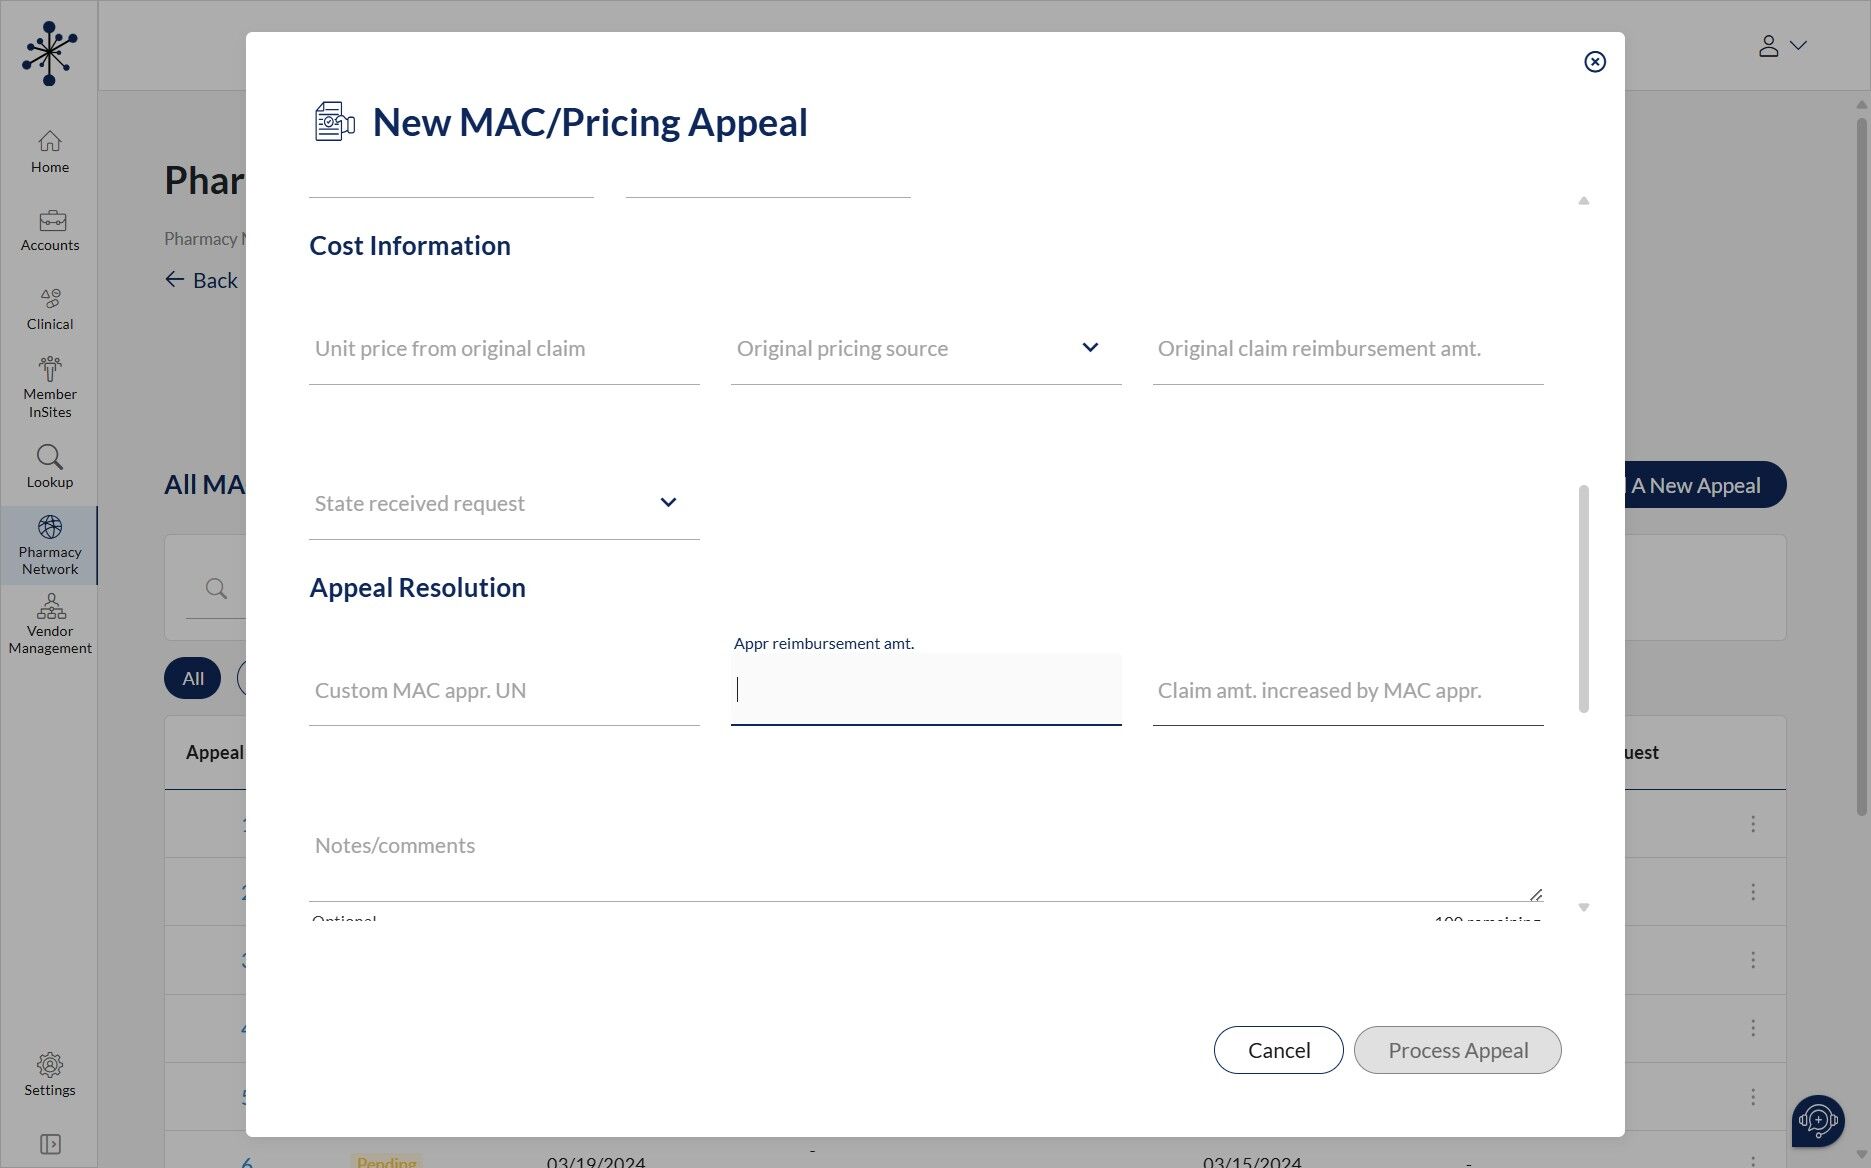Click the modal form scrollbar thumb
Viewport: 1871px width, 1168px height.
pyautogui.click(x=1583, y=598)
